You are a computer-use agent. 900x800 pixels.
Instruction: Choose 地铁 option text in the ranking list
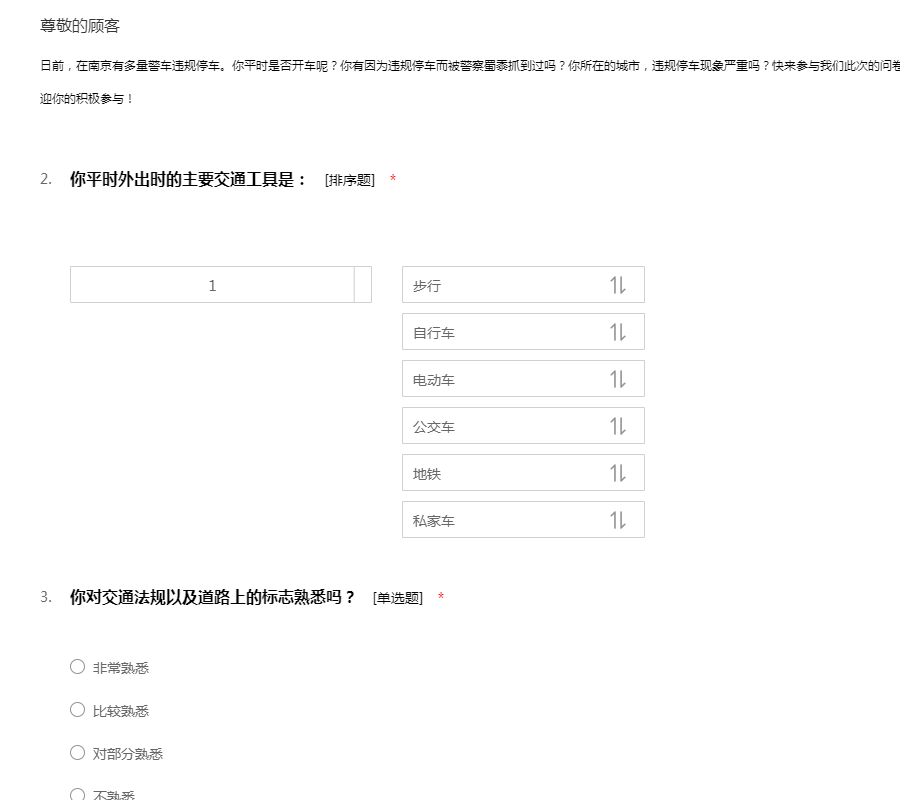[x=427, y=474]
